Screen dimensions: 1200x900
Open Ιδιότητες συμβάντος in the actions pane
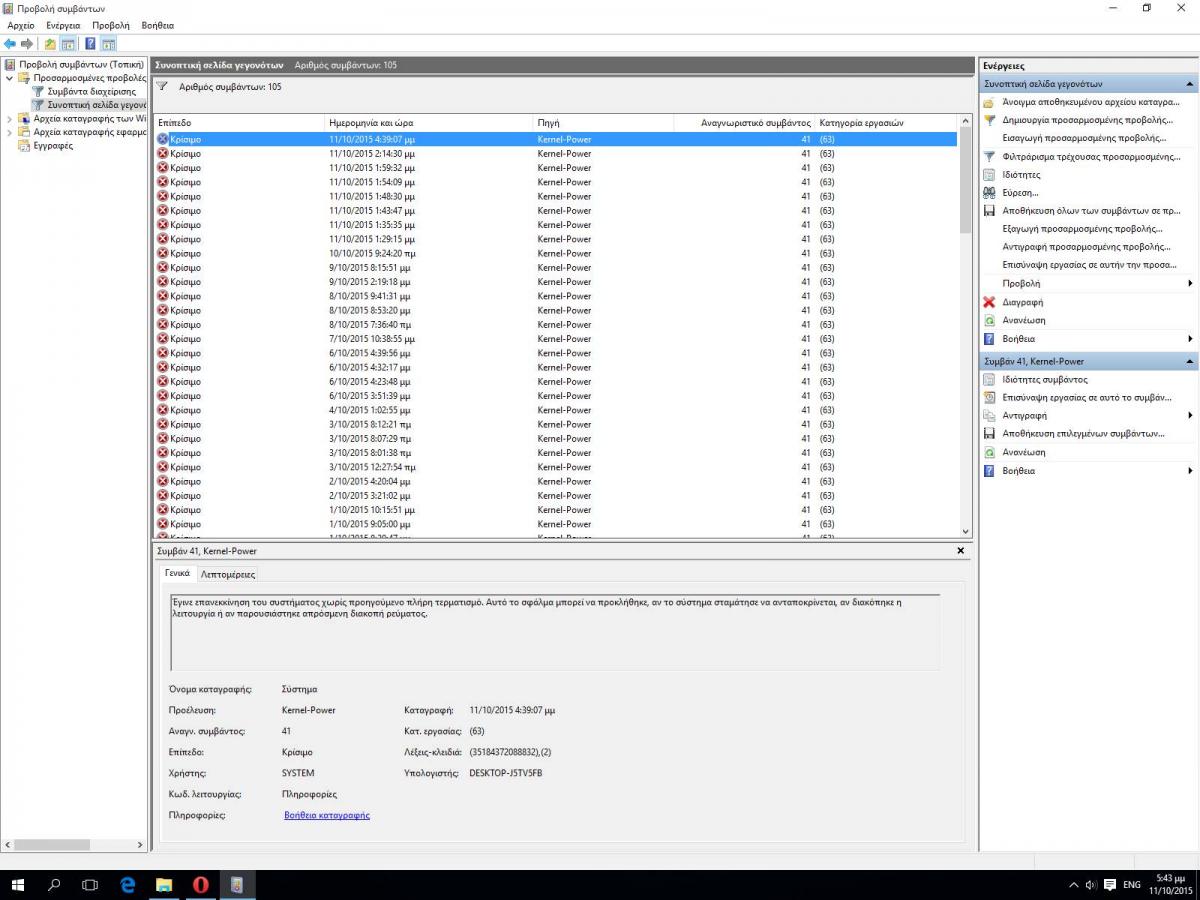click(1045, 380)
